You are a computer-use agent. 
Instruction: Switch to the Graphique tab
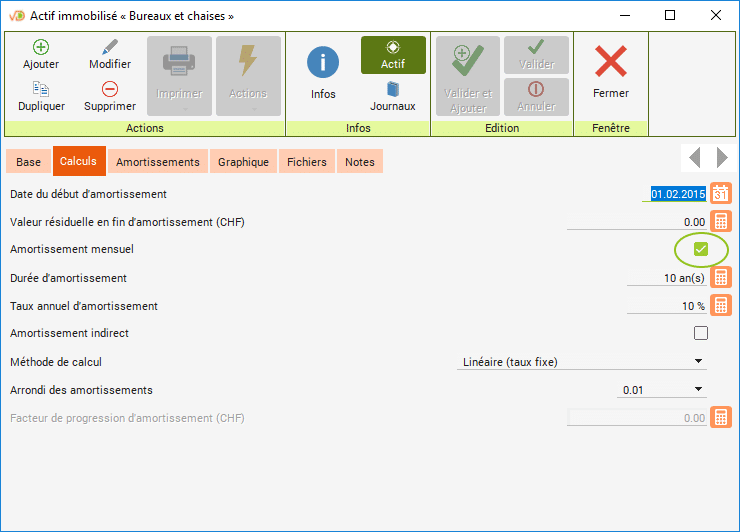[x=243, y=162]
